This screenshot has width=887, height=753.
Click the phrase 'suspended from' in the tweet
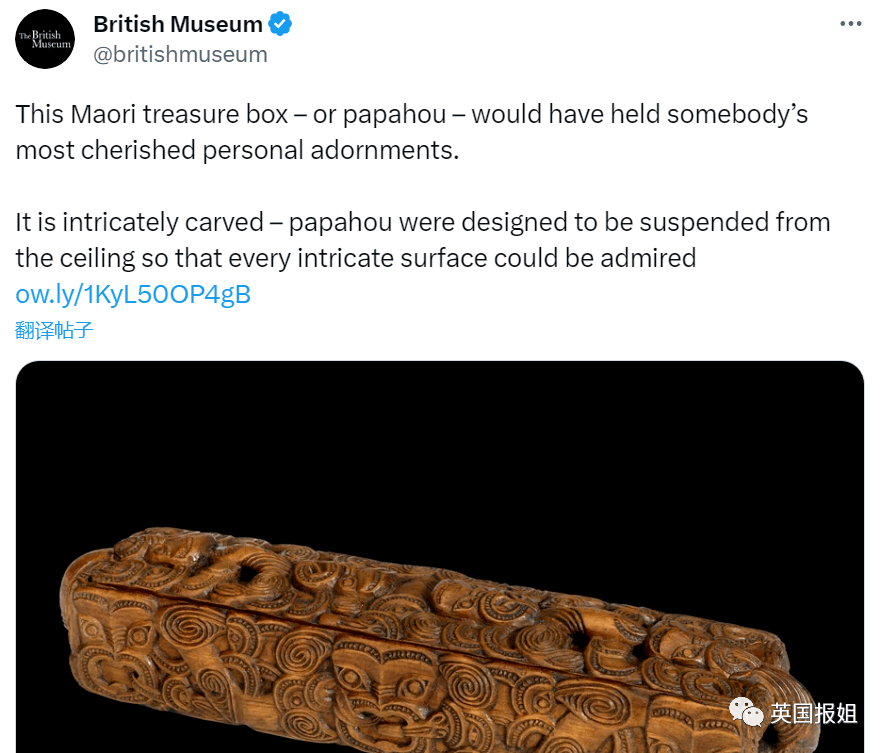tap(735, 222)
